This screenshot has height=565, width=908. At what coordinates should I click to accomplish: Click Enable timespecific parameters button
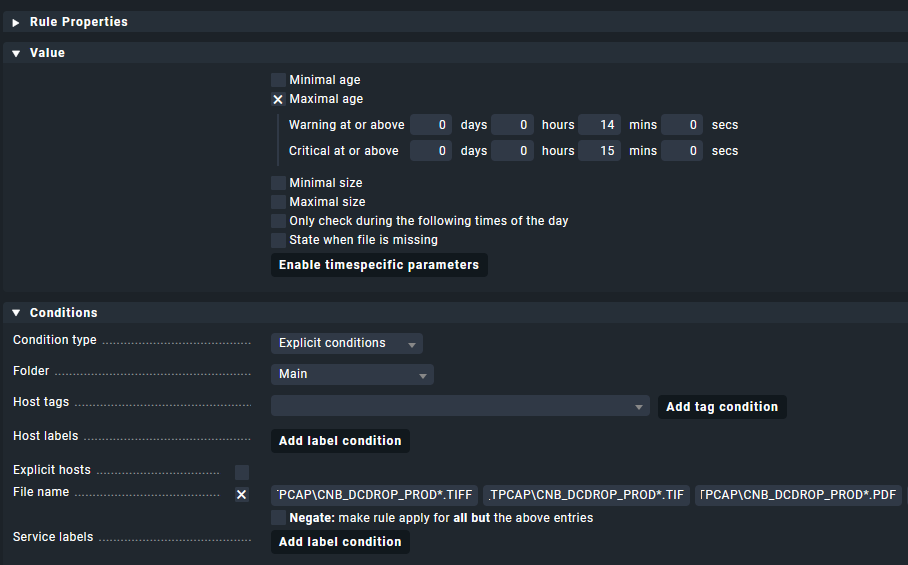point(379,265)
